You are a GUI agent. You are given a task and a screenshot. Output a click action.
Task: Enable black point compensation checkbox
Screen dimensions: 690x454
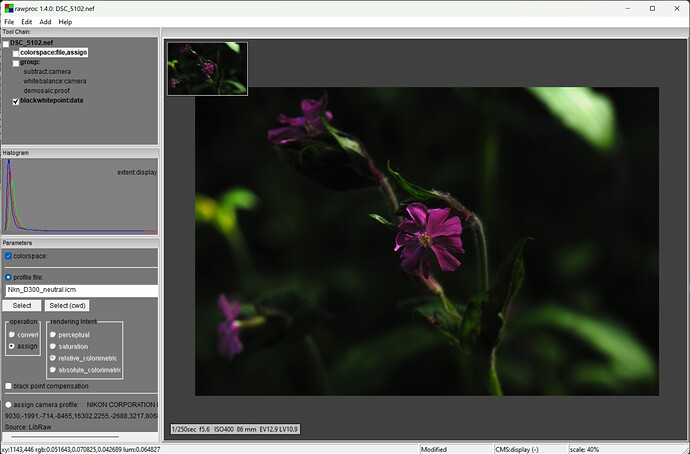(x=8, y=386)
